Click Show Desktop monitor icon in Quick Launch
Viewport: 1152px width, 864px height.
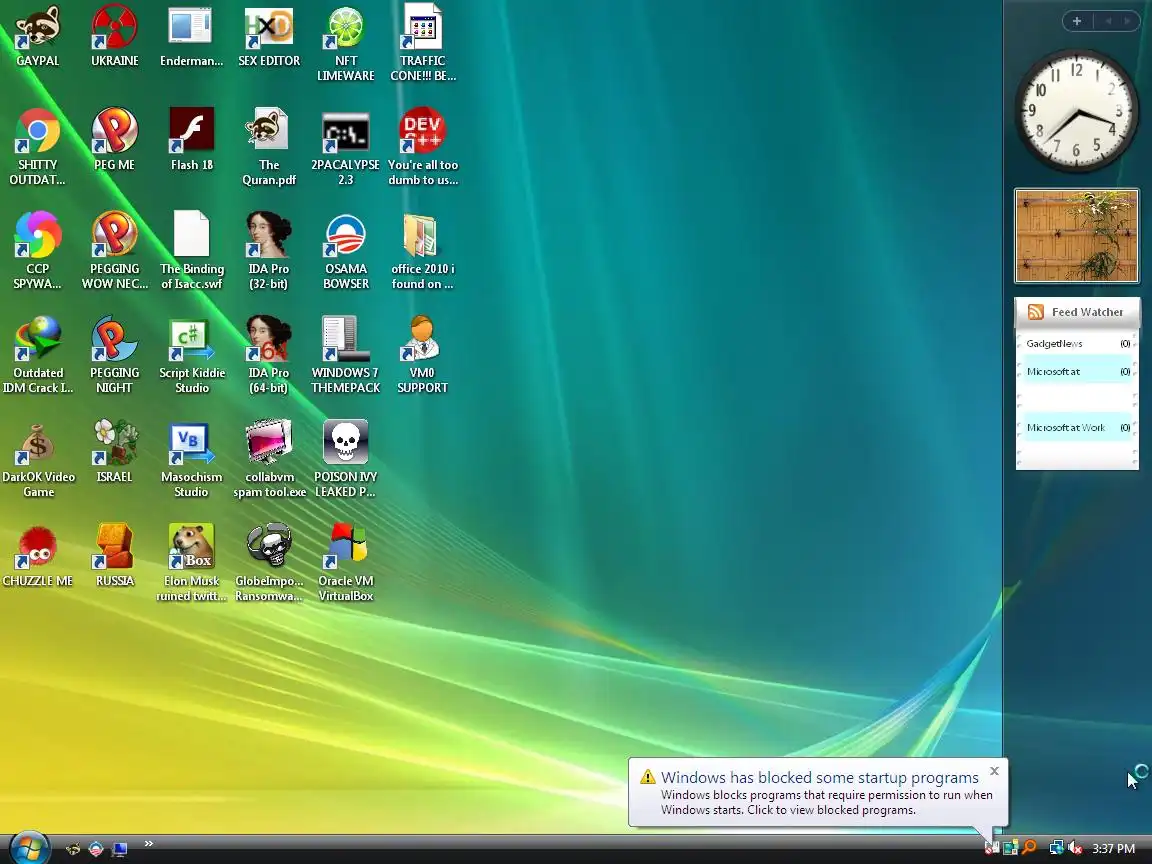tap(119, 849)
